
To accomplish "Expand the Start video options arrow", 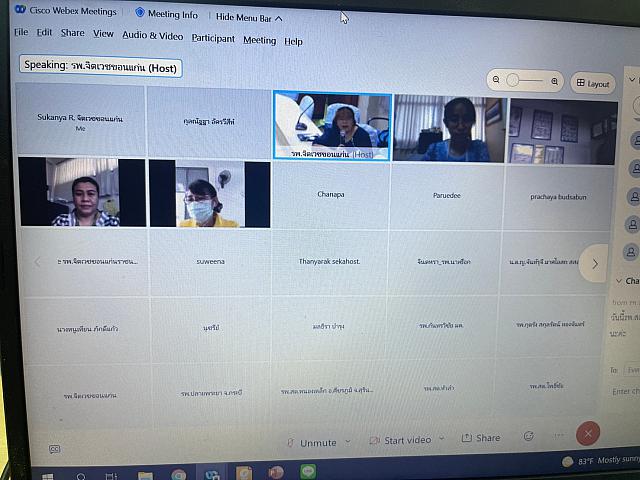I will [442, 439].
